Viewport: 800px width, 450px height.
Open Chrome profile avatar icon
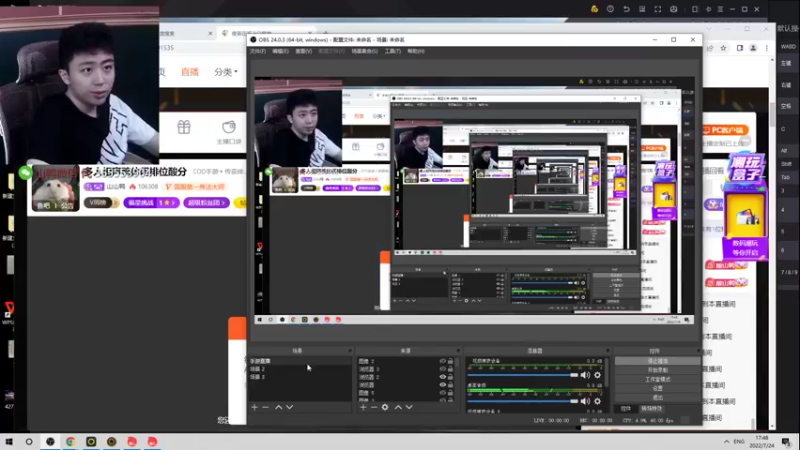click(753, 48)
